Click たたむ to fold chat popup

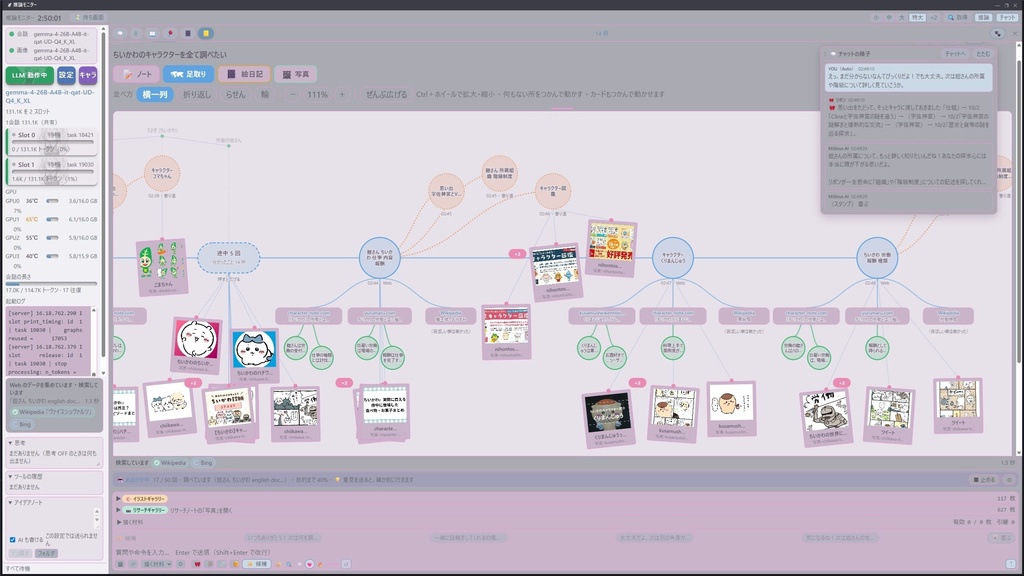[x=983, y=54]
